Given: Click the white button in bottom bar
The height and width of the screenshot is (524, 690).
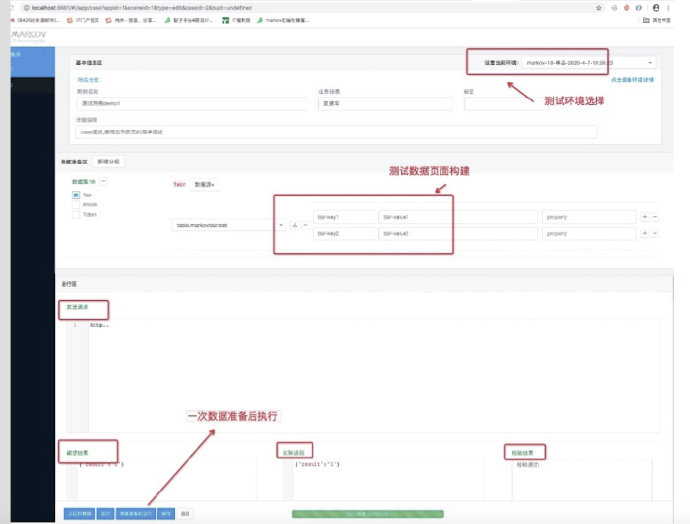Looking at the screenshot, I should click(x=185, y=513).
